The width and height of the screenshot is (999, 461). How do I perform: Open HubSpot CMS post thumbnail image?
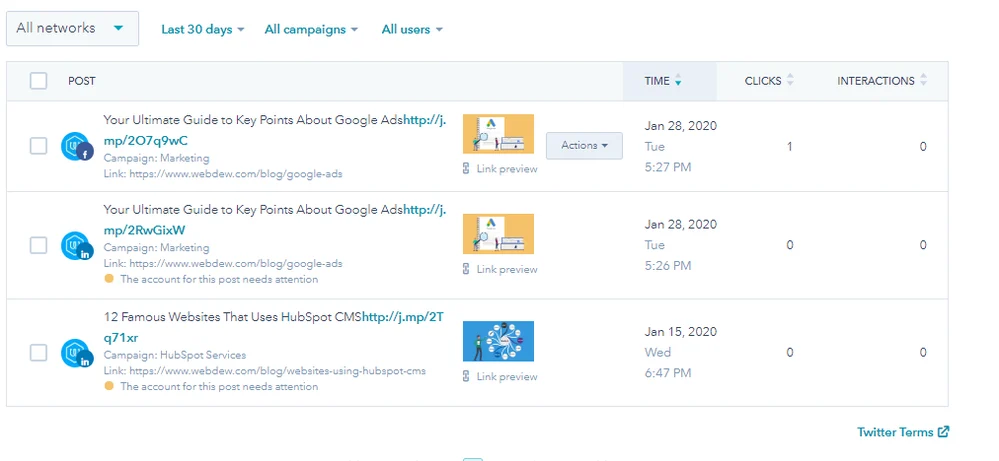[498, 341]
